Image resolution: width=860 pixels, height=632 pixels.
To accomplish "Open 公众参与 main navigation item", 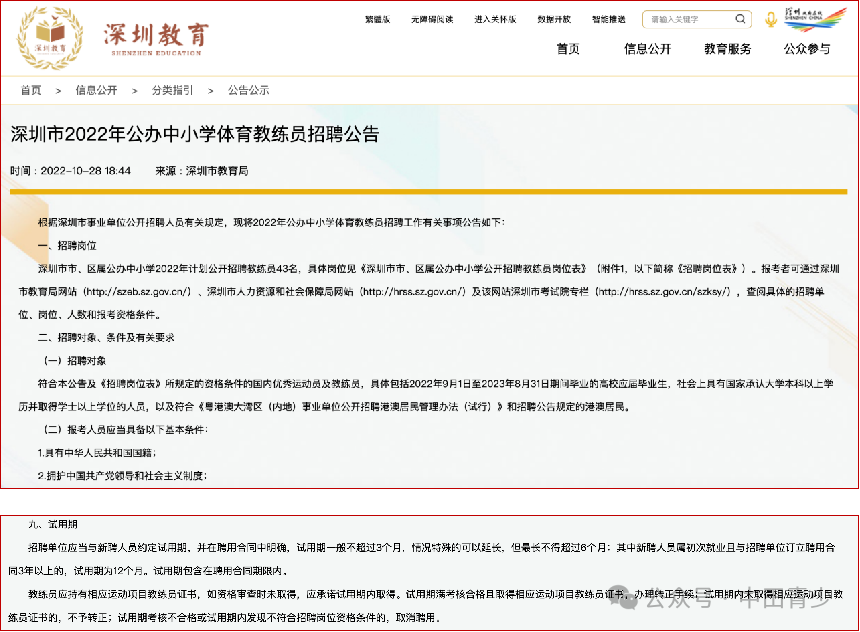I will pos(807,49).
